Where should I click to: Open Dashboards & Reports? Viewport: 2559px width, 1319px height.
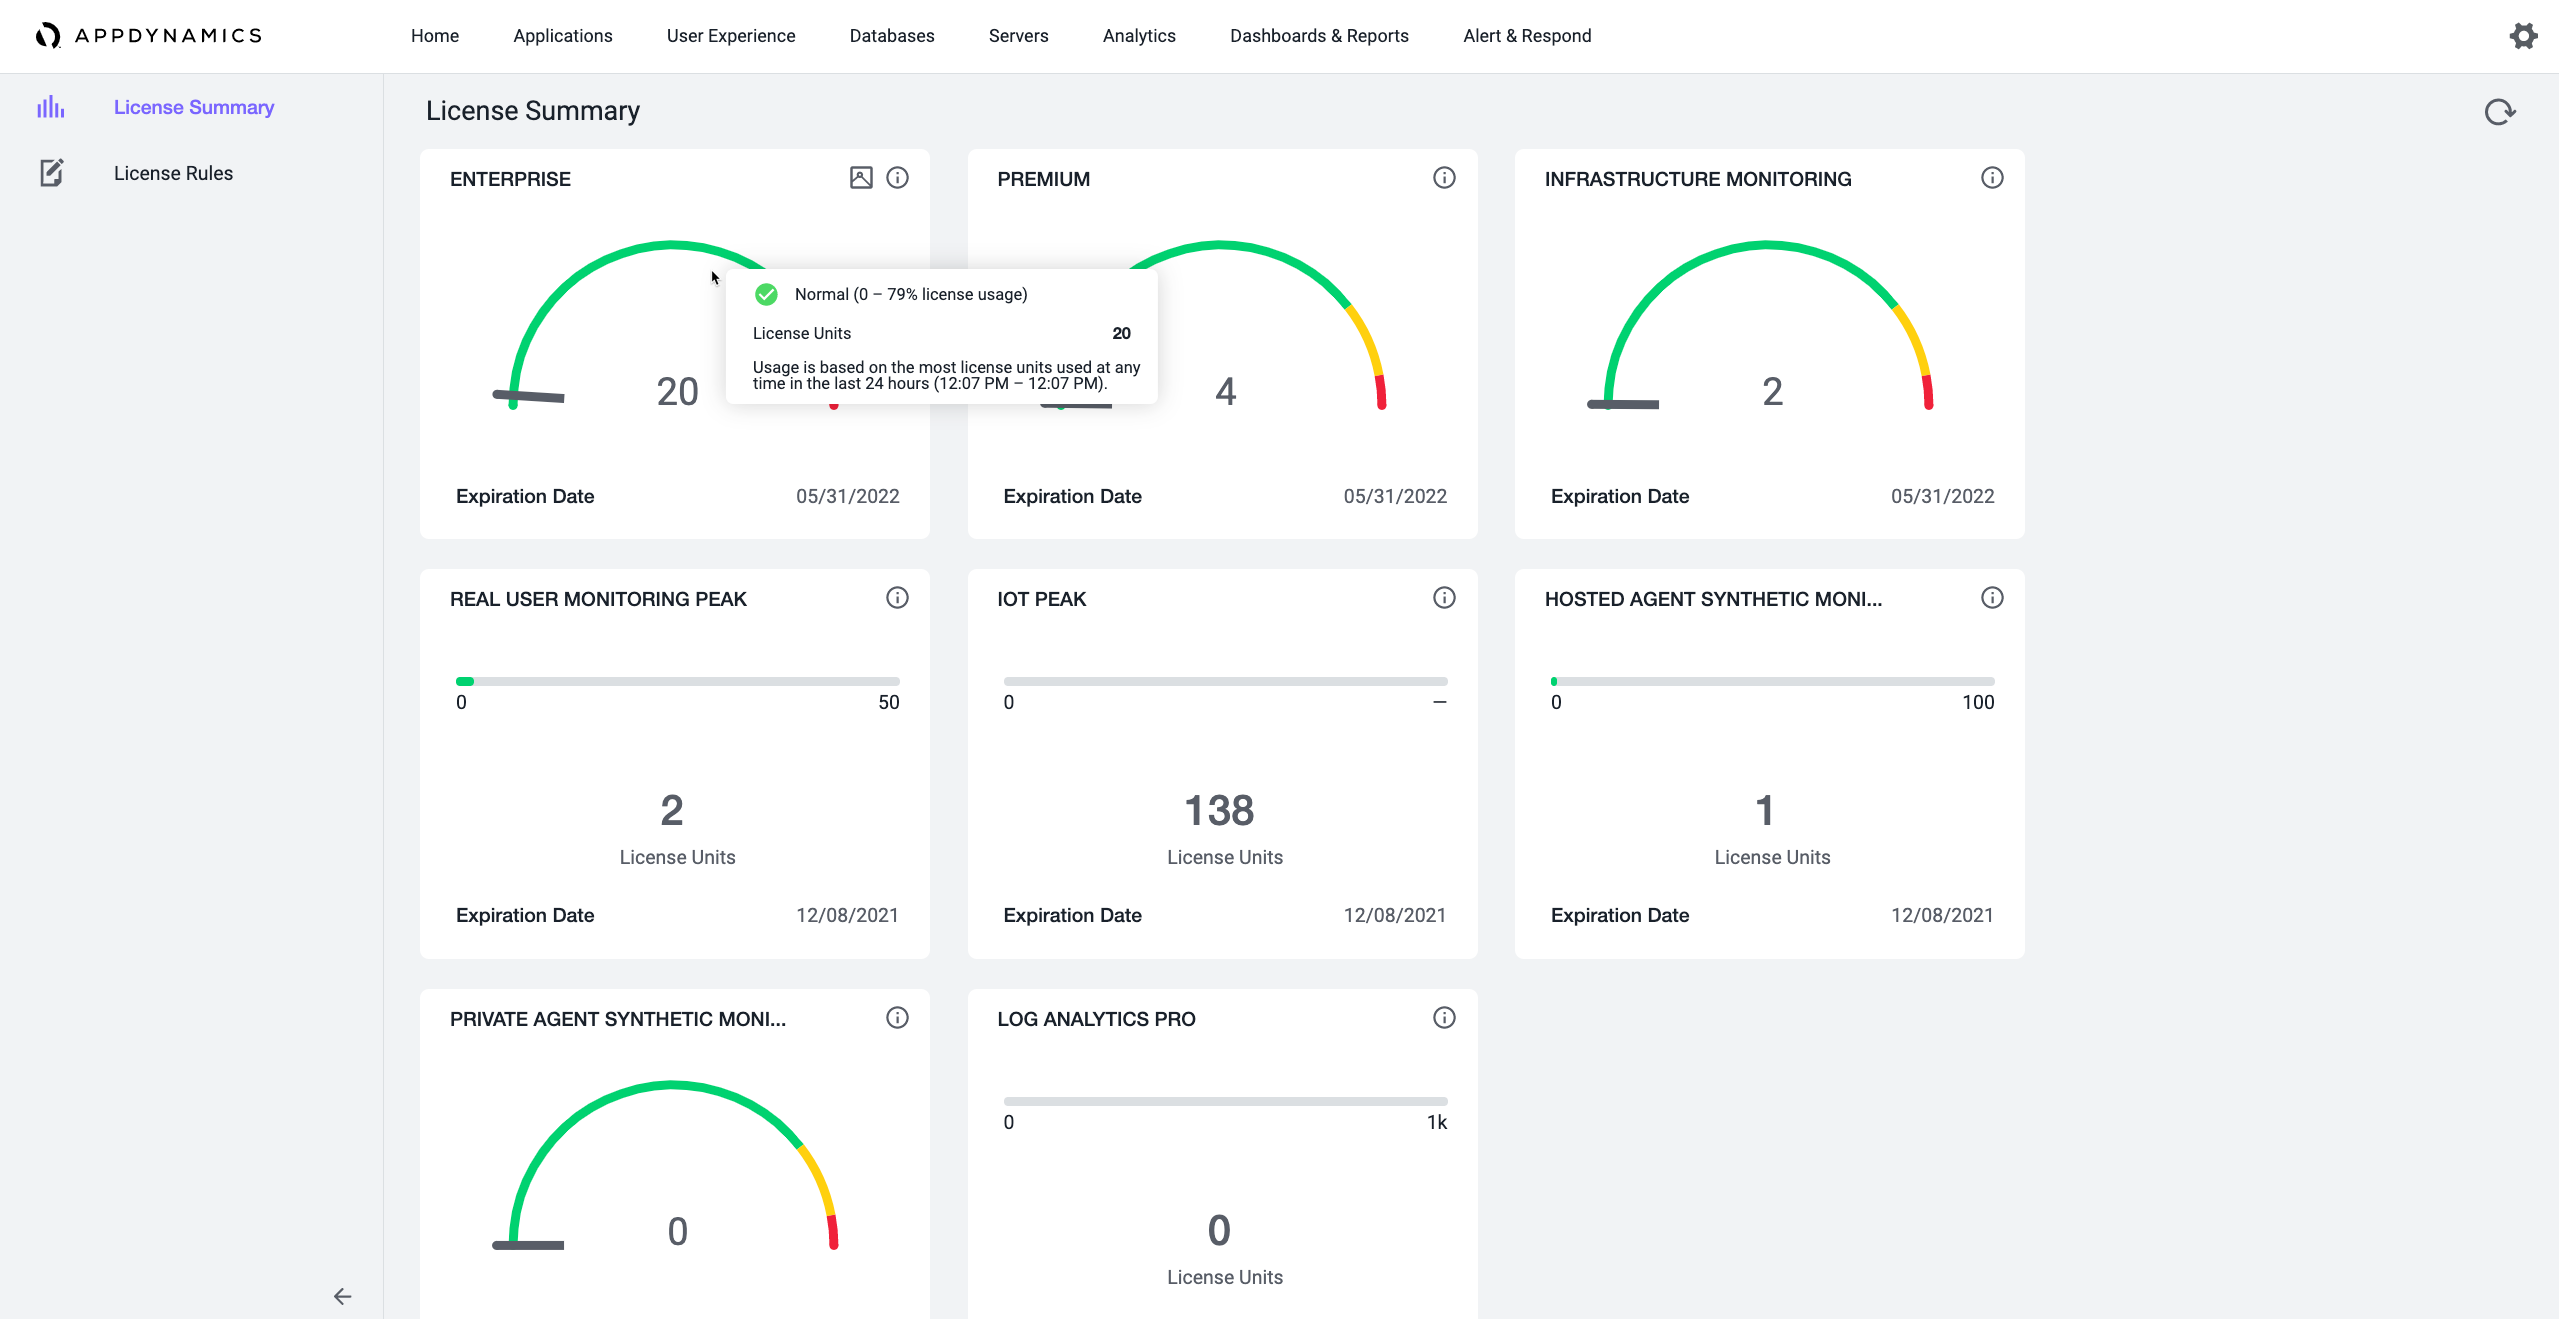tap(1319, 36)
